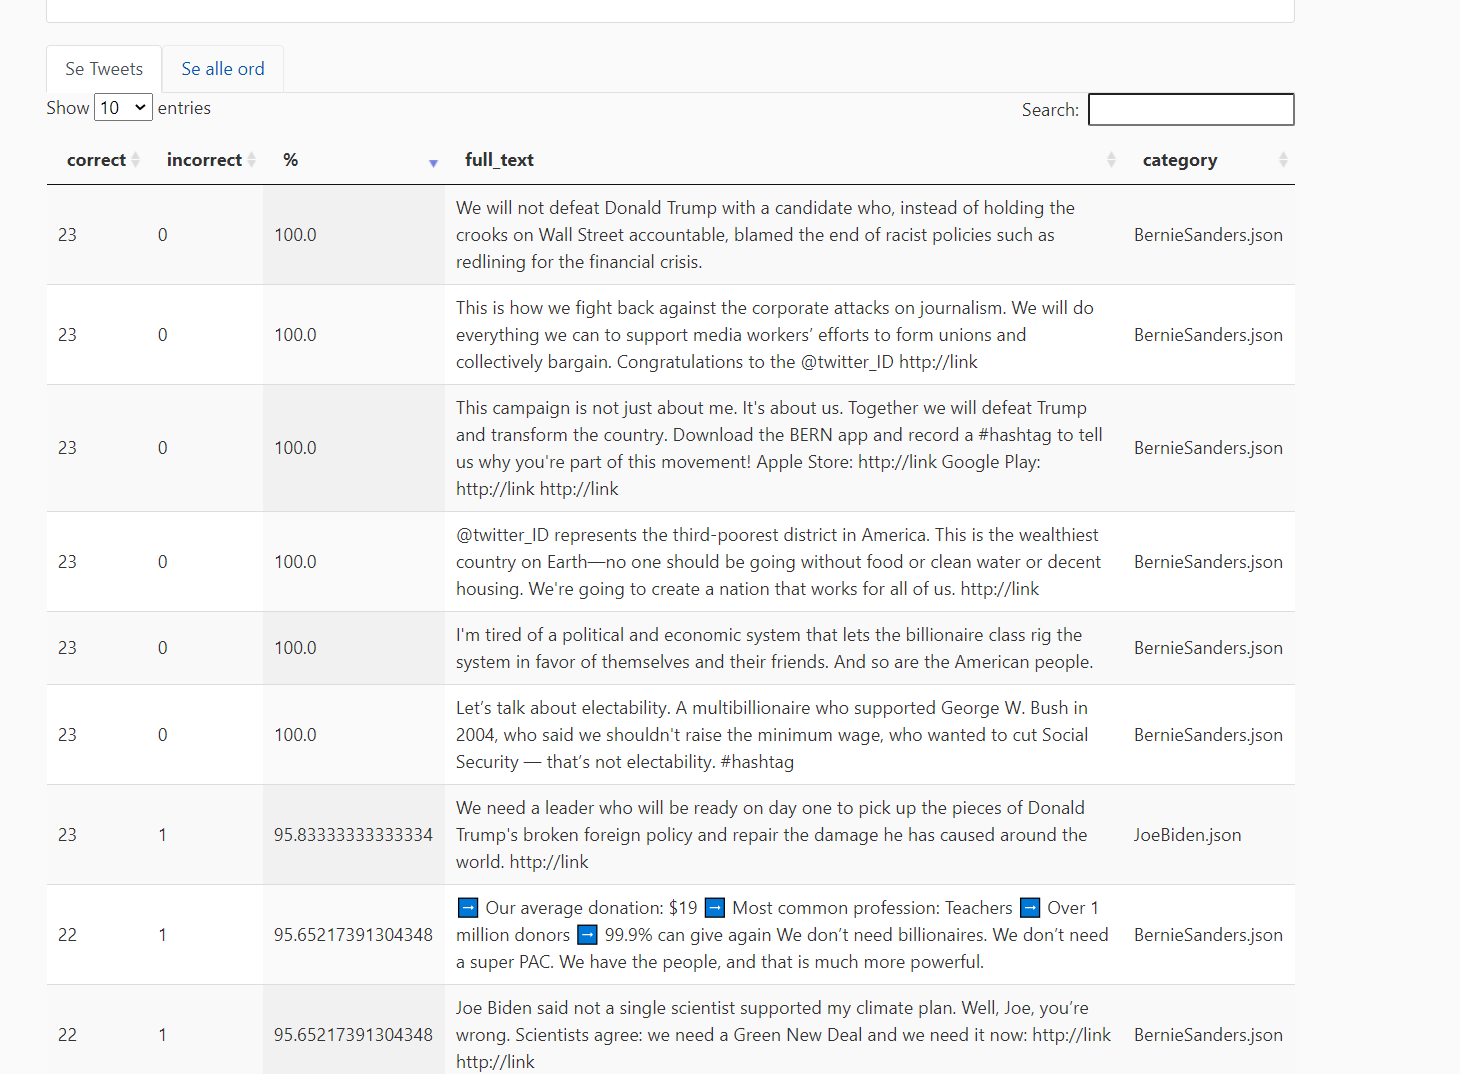Click the tweet starting 'Let's talk about electability'
Screen dimensions: 1460x1074
point(771,735)
